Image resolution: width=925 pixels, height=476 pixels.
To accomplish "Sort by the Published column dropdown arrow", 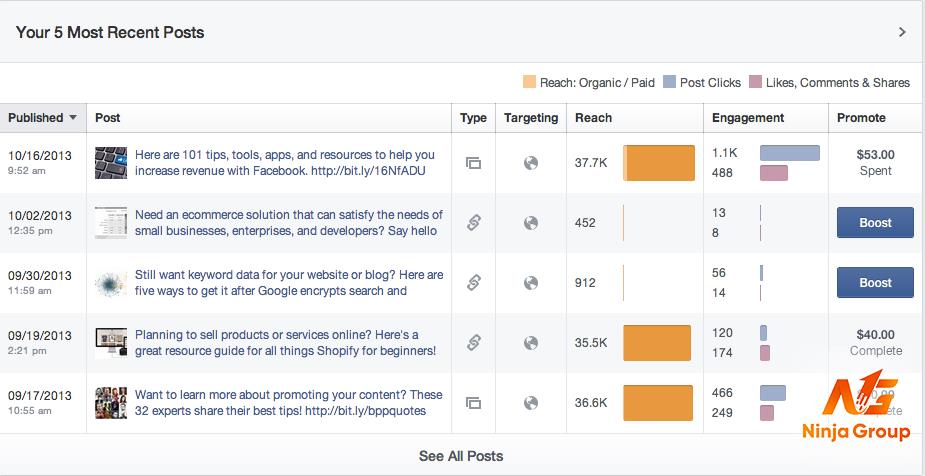I will (73, 117).
